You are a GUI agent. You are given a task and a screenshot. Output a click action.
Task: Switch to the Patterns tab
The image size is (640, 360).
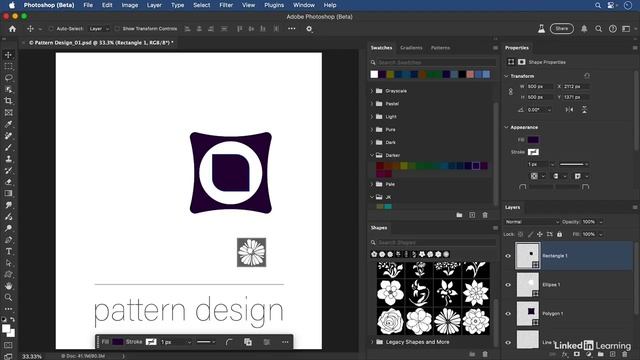point(440,48)
